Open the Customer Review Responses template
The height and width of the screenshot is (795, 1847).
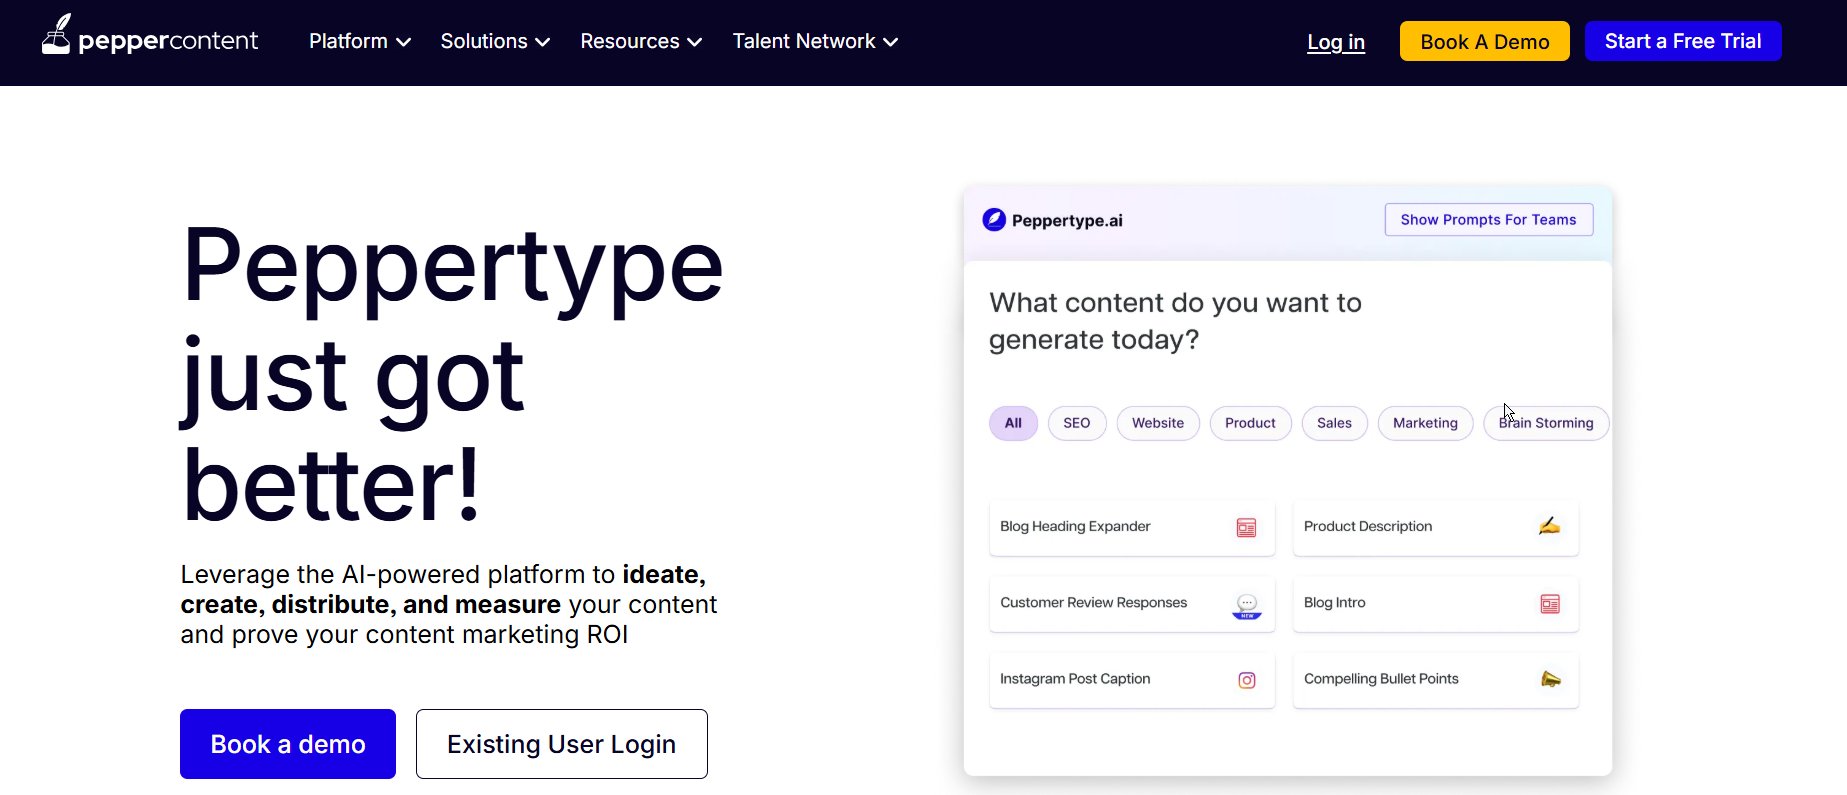(1132, 603)
